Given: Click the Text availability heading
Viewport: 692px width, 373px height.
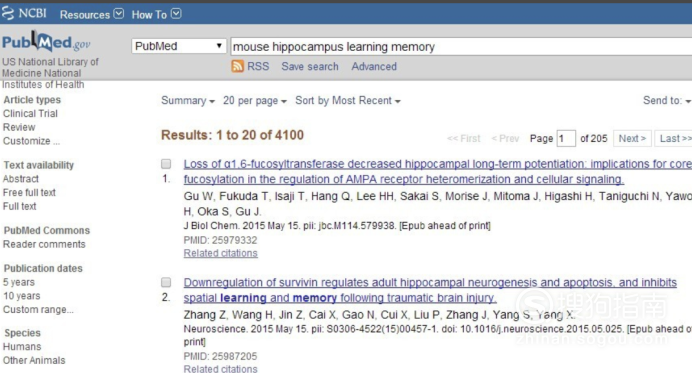Looking at the screenshot, I should [x=38, y=165].
